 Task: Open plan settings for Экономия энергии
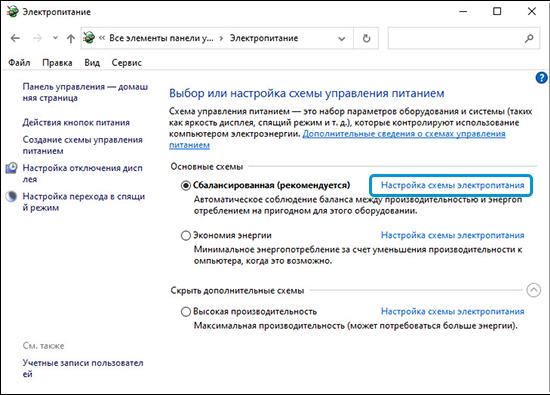(x=452, y=235)
